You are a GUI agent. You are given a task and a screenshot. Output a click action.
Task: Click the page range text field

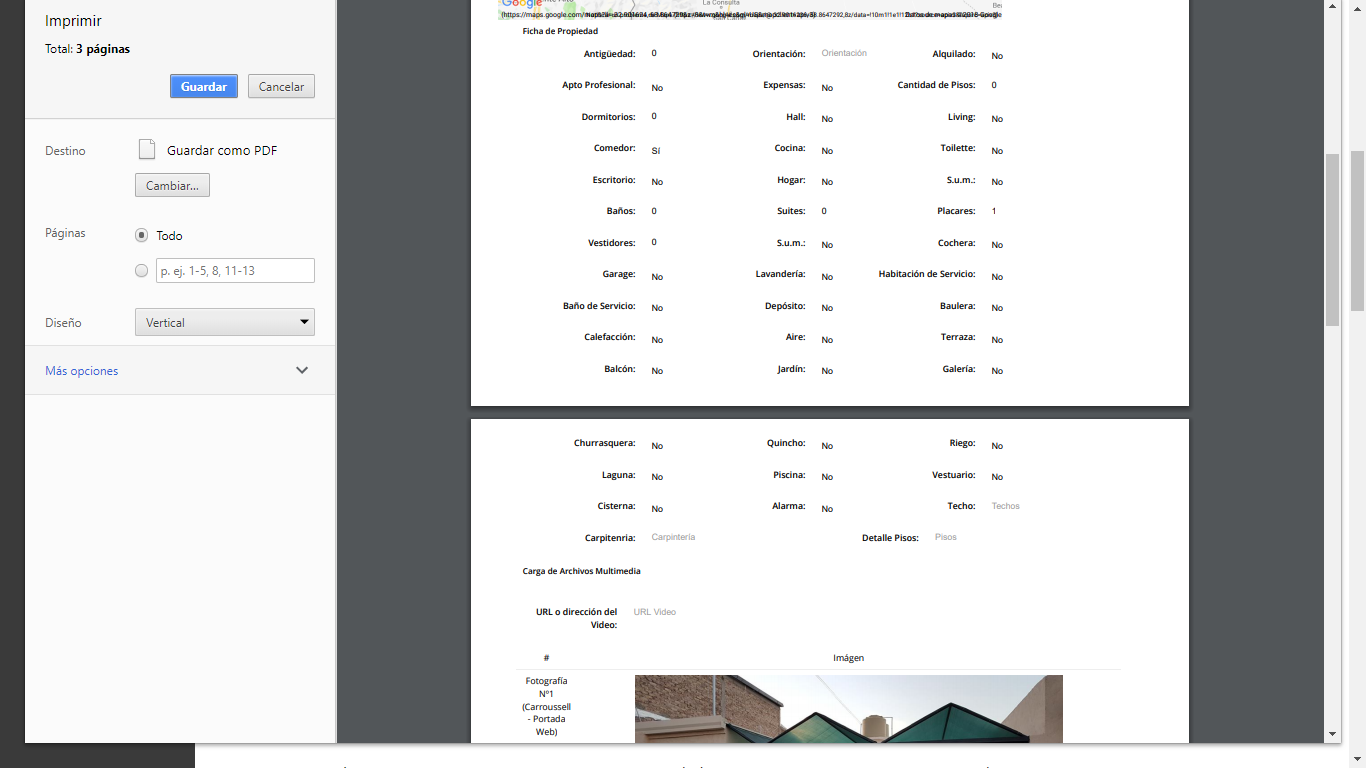coord(235,270)
